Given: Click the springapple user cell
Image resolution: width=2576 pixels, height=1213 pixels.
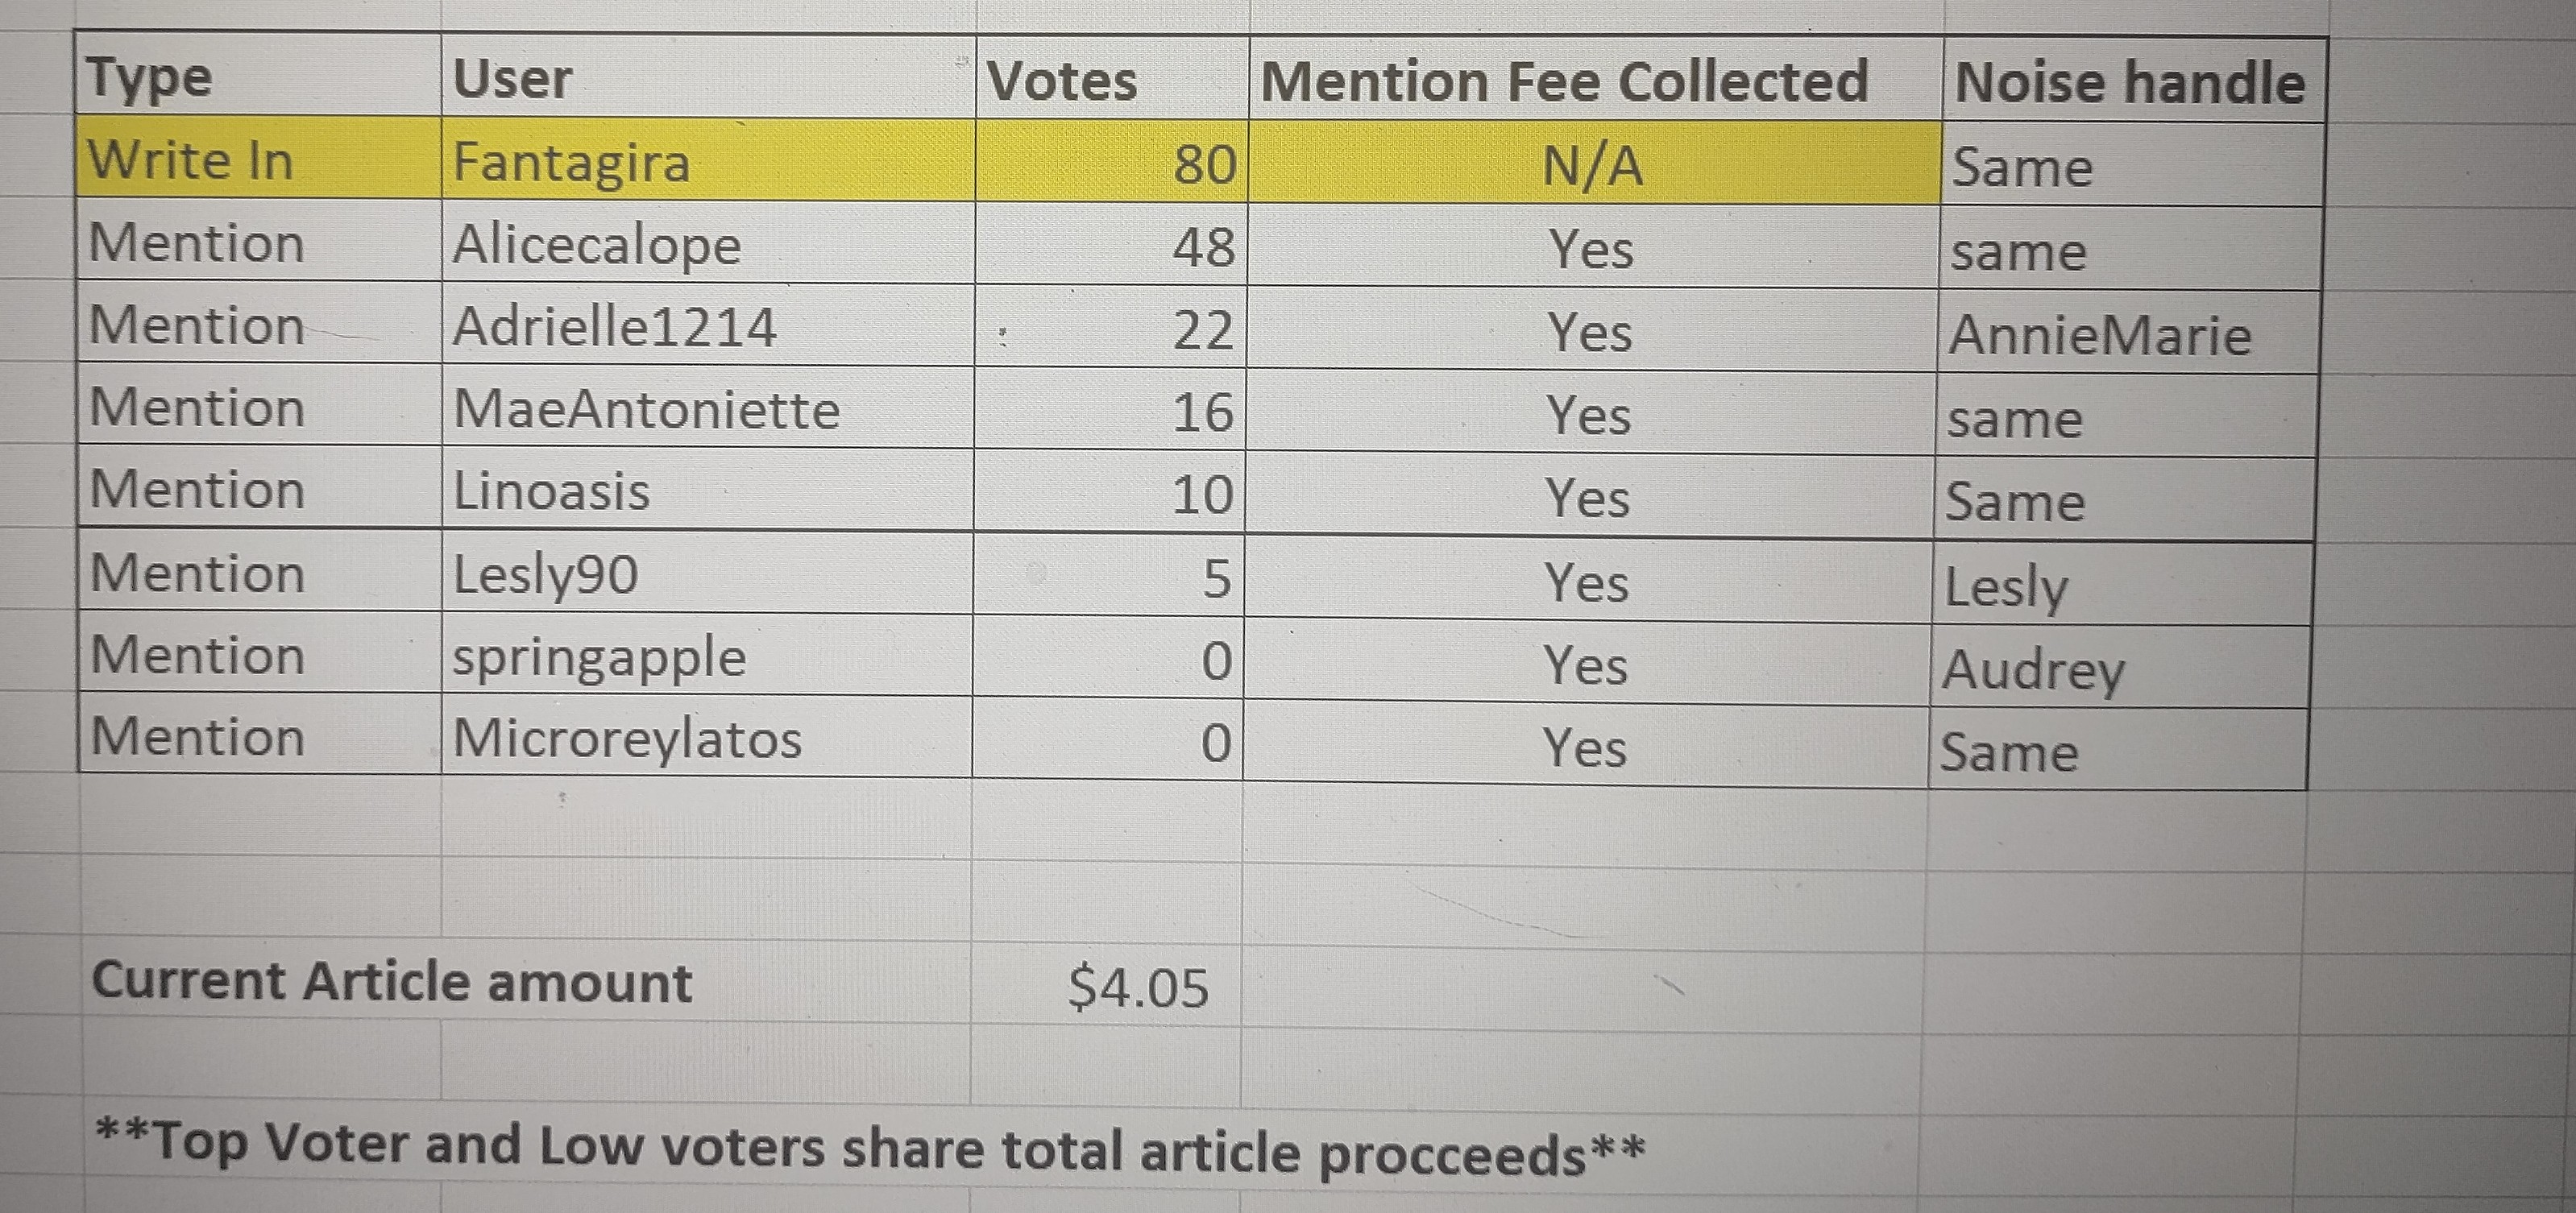Looking at the screenshot, I should [707, 655].
